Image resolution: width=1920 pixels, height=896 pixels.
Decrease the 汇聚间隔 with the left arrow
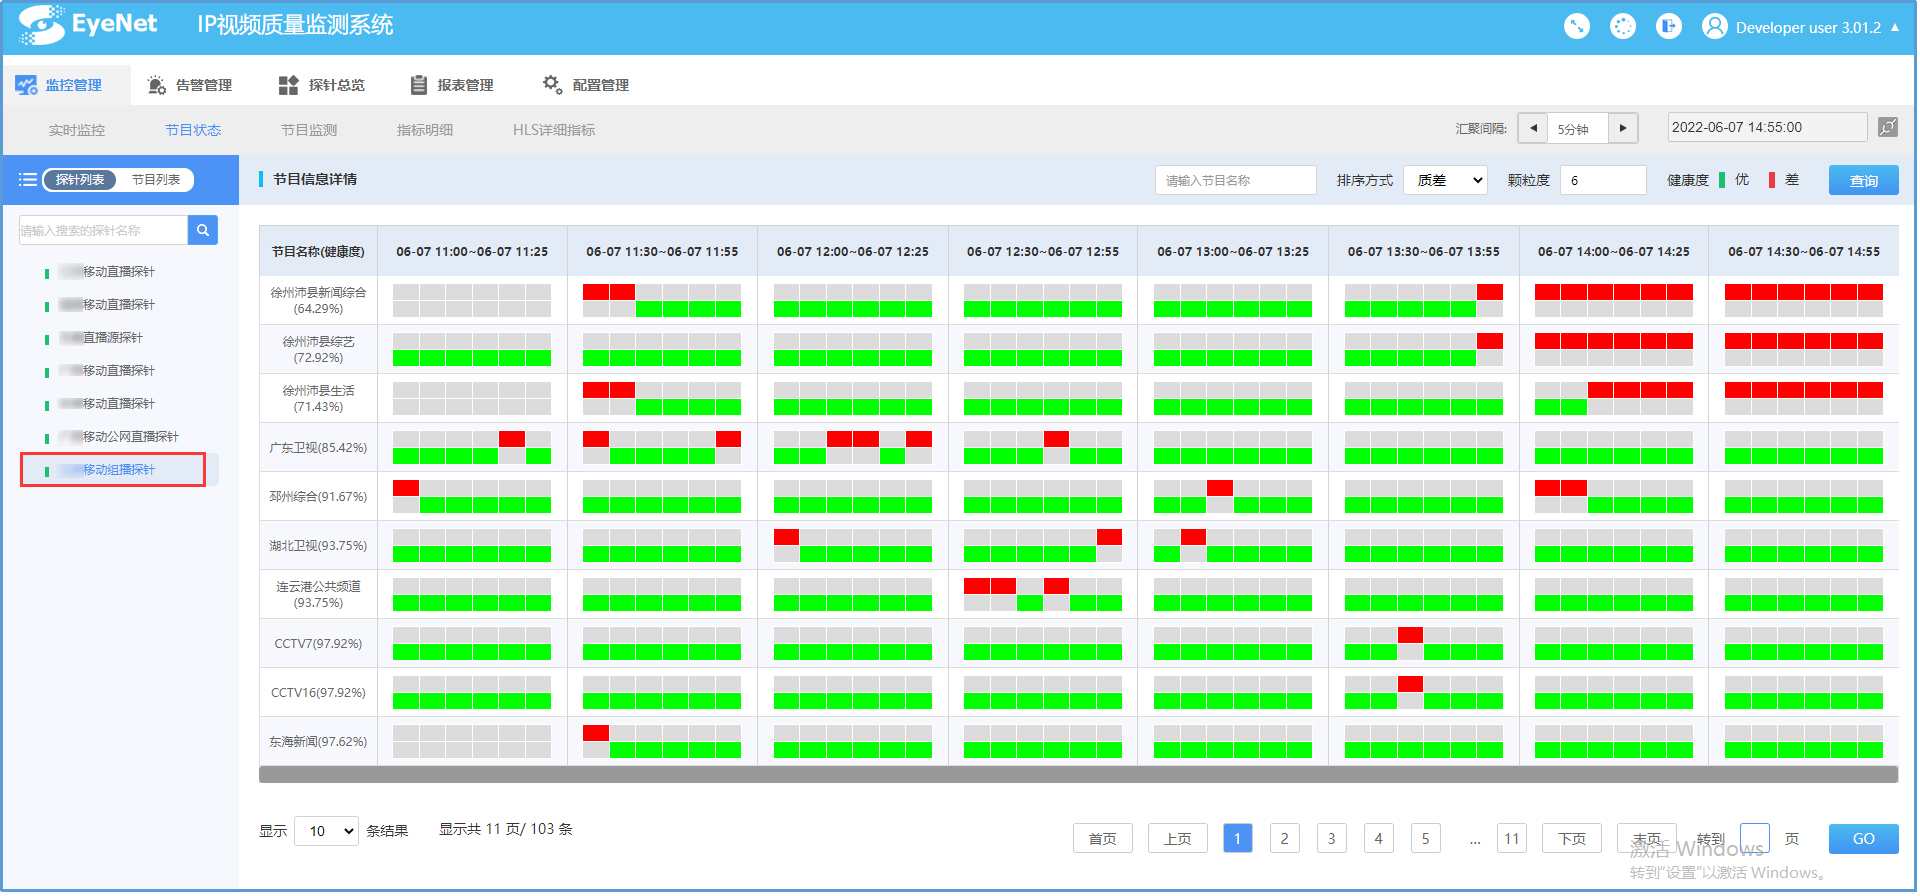(1533, 128)
